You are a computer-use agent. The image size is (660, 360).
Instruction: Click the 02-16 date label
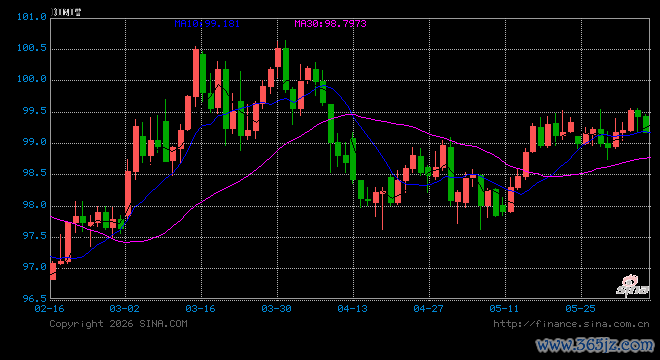49,309
